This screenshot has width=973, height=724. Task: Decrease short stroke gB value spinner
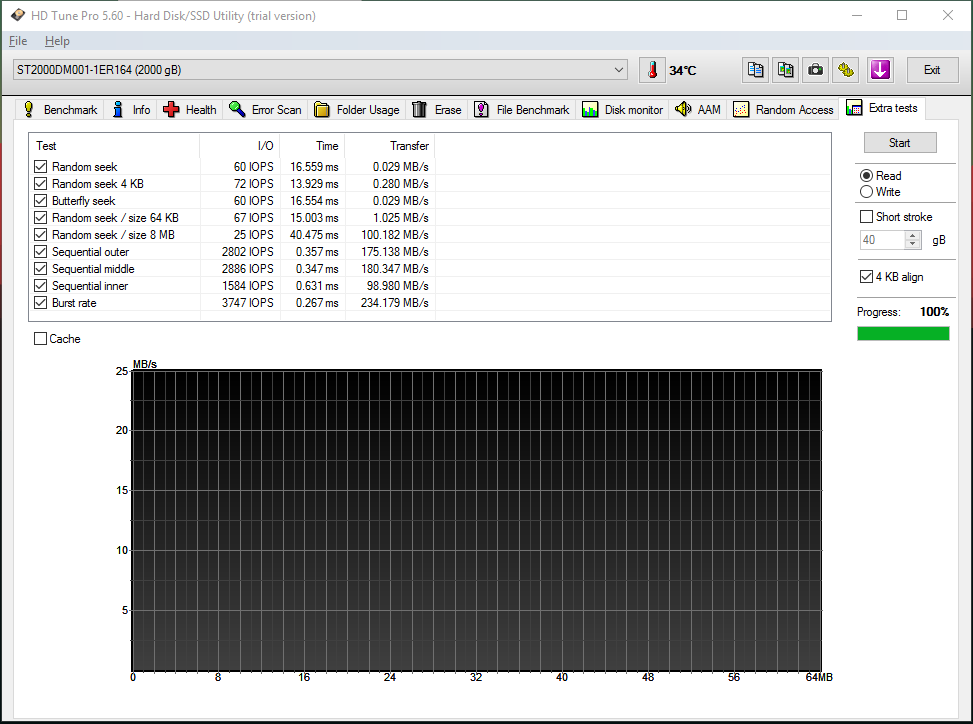click(912, 244)
